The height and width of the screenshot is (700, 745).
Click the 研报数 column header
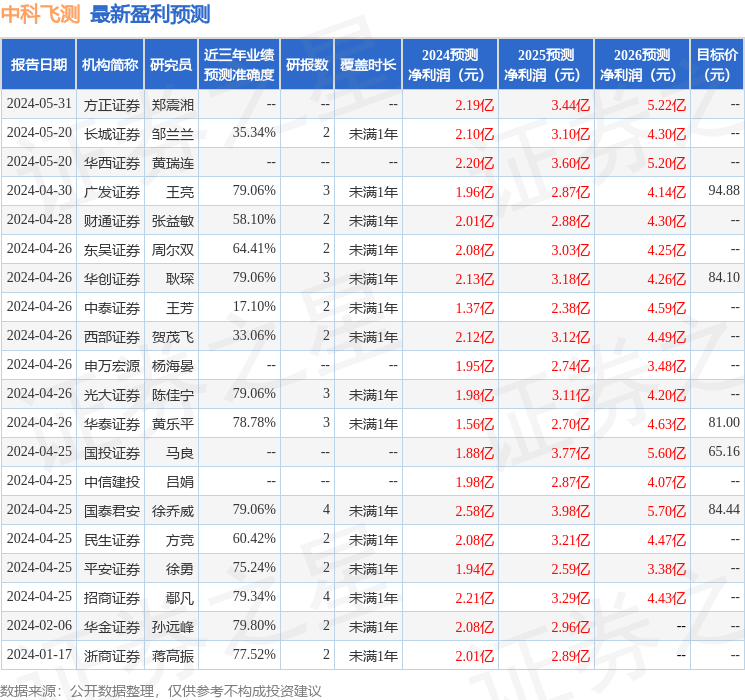coord(307,64)
